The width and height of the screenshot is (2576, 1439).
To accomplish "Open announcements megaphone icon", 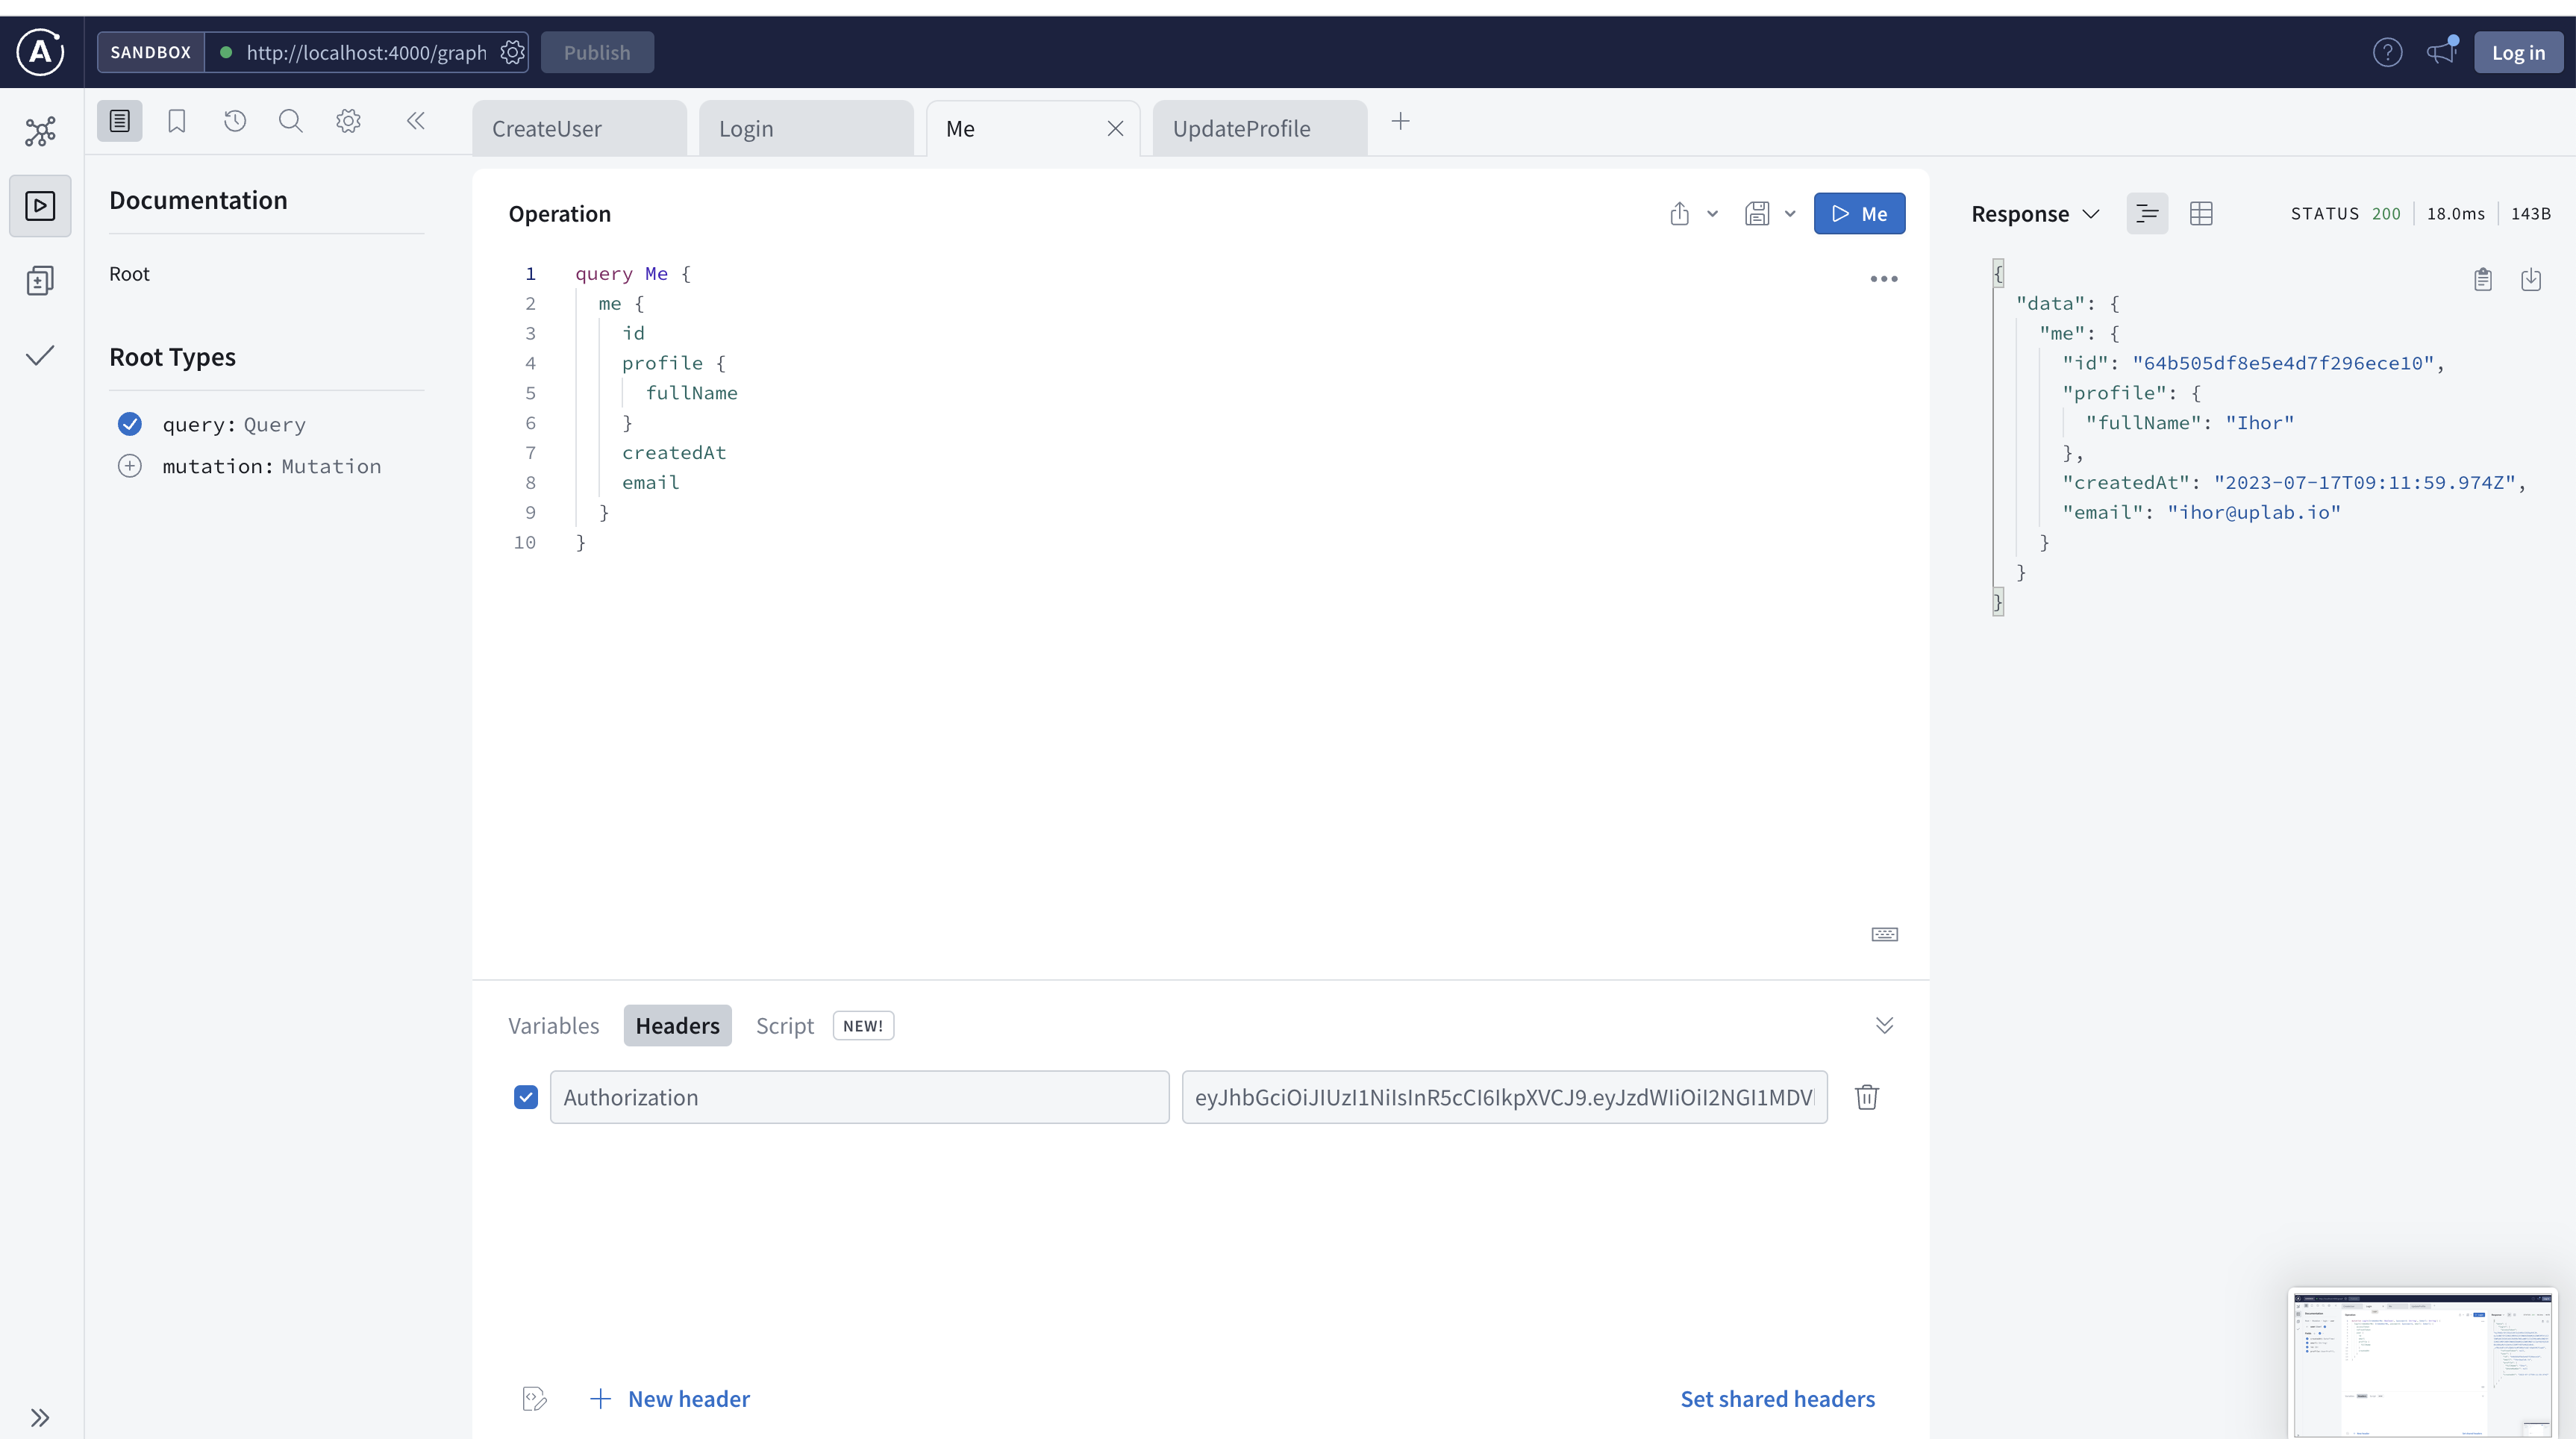I will point(2442,52).
